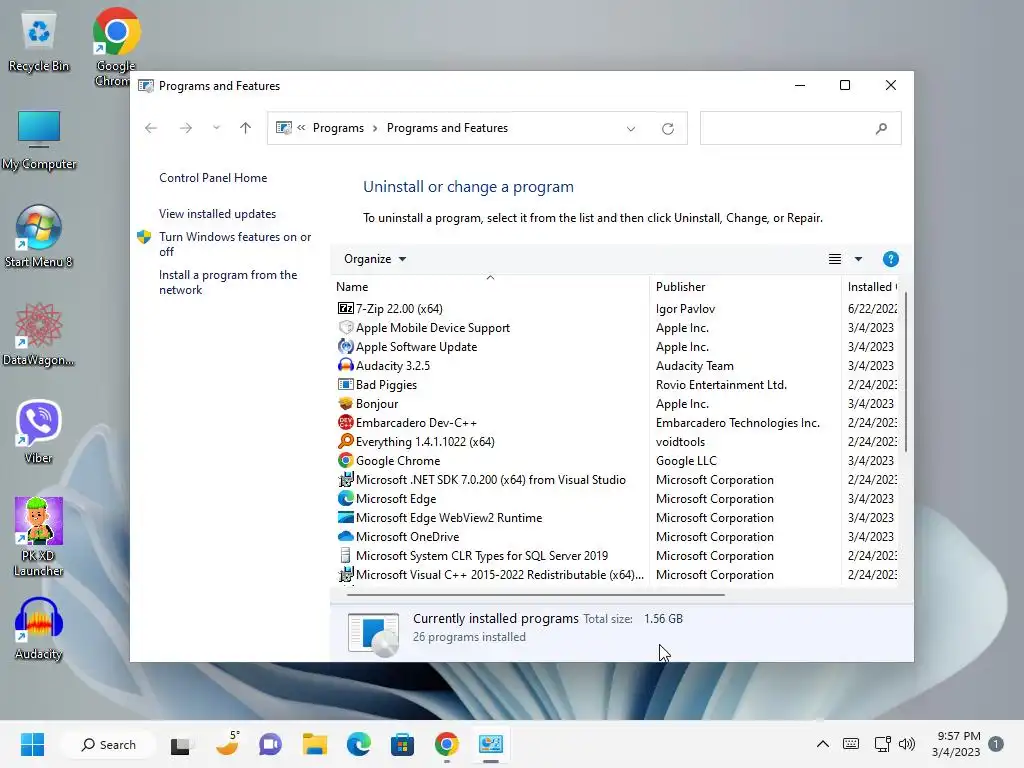Click Install a program from the network
1024x768 pixels.
coord(228,282)
